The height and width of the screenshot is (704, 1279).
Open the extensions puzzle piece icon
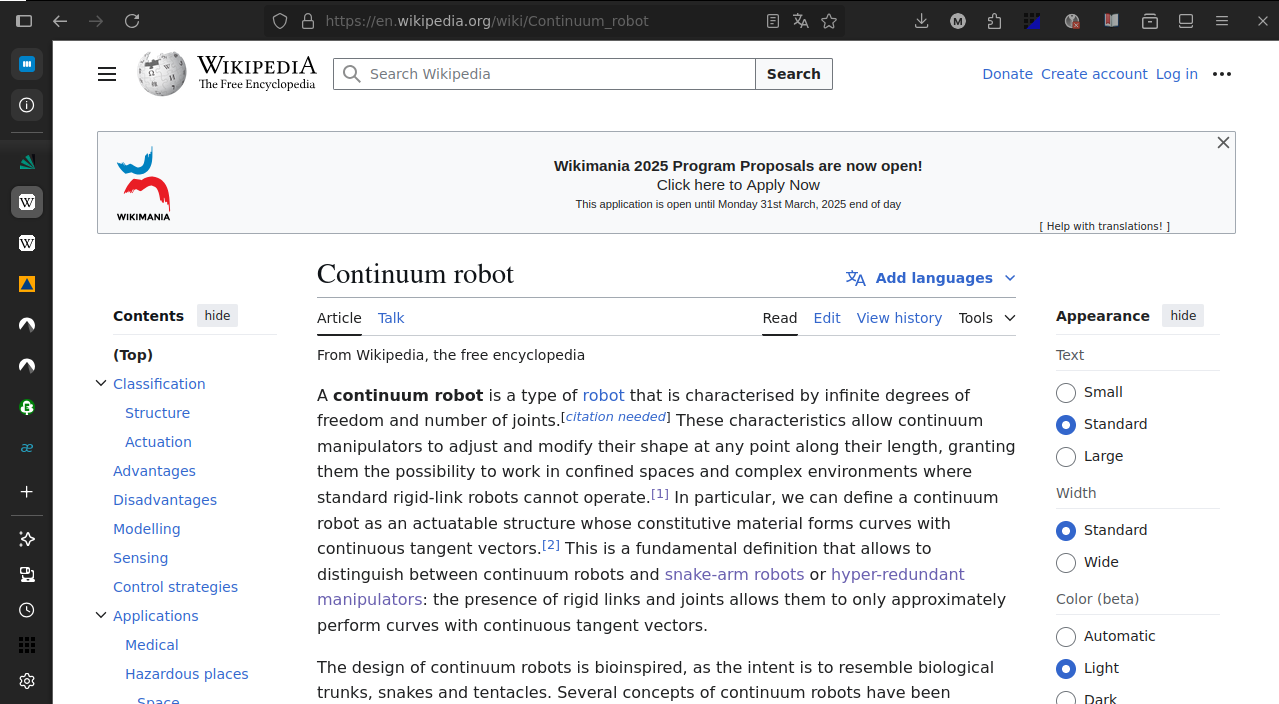(994, 21)
